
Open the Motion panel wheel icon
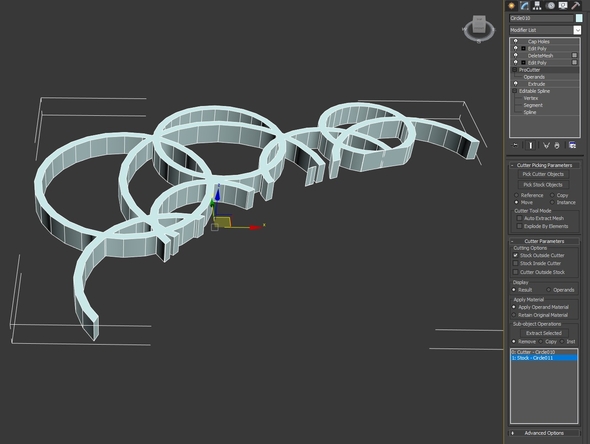point(550,6)
